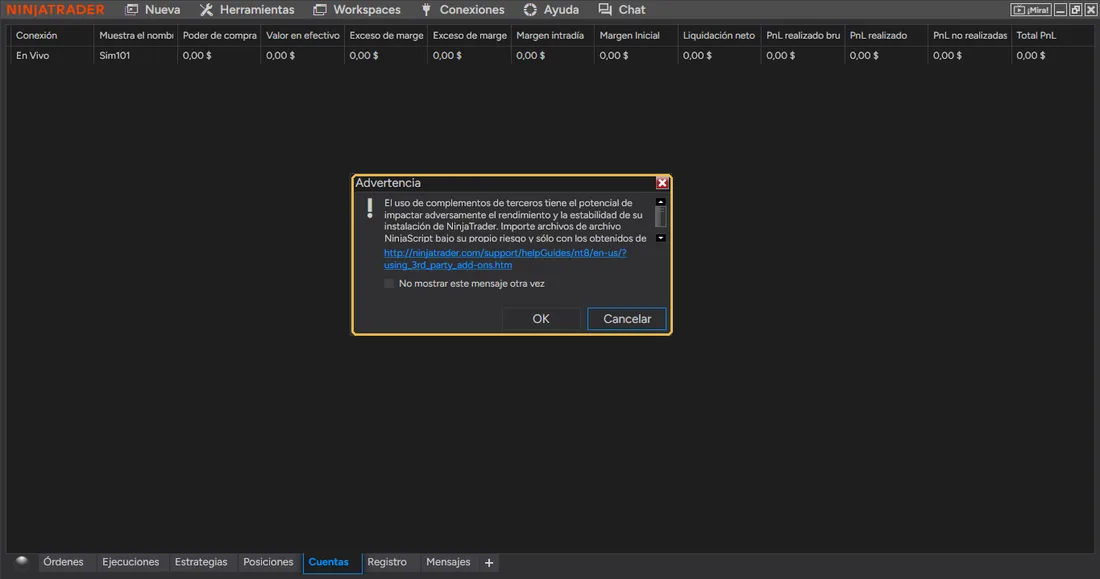Switch to the Posiciones tab

[x=268, y=562]
